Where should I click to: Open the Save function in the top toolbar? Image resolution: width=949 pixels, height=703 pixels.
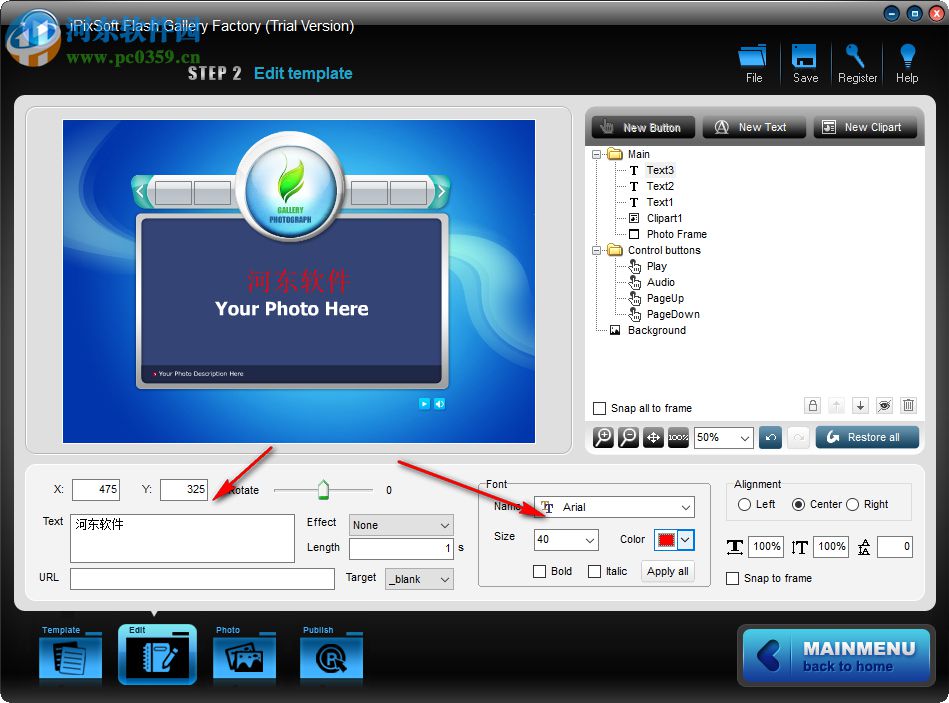805,60
